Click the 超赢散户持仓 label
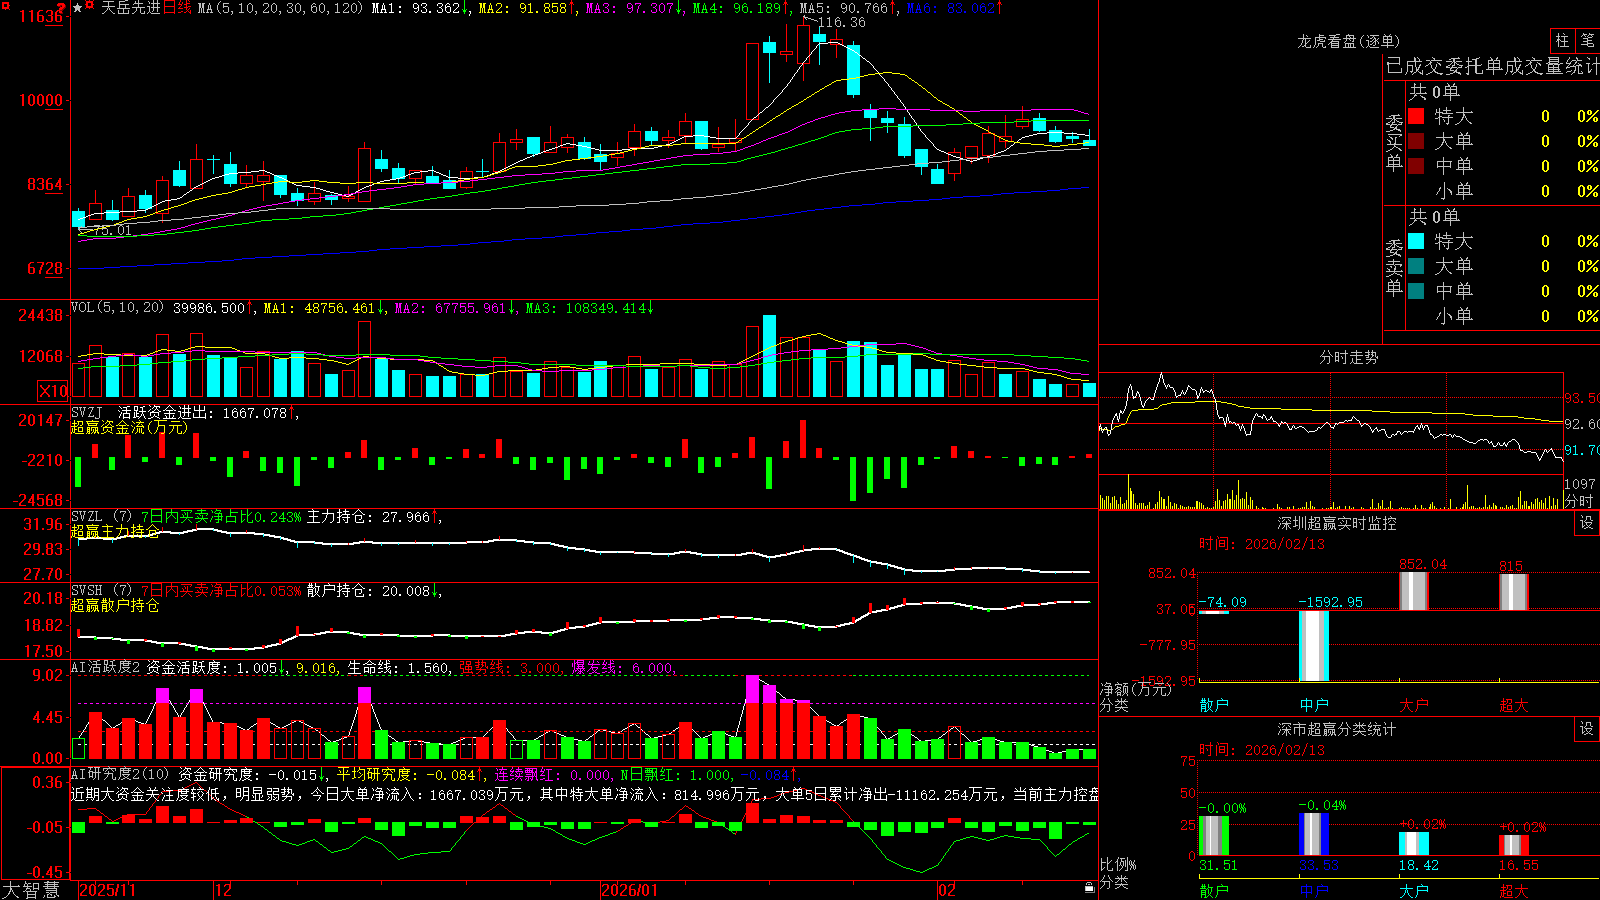Image resolution: width=1600 pixels, height=900 pixels. pos(115,605)
